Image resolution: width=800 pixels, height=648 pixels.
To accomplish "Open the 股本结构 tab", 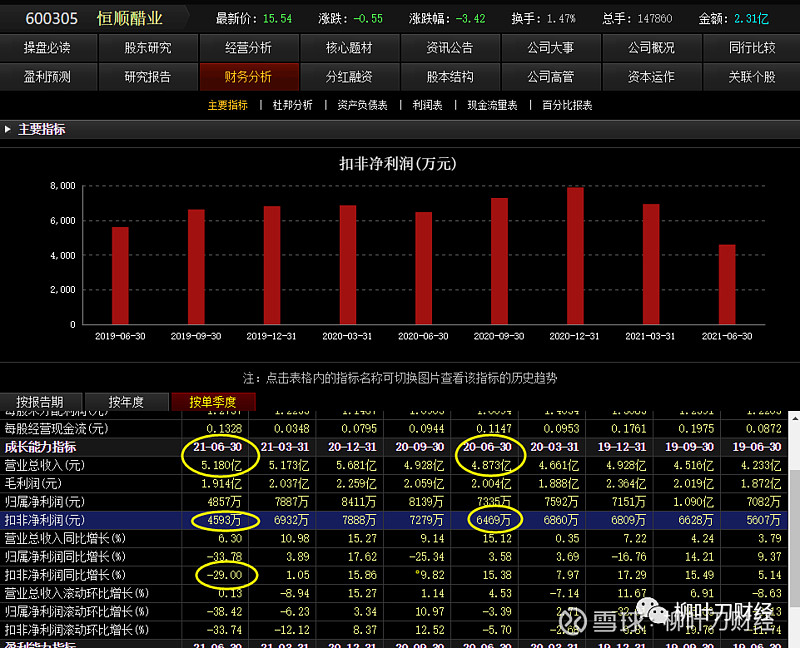I will click(450, 77).
